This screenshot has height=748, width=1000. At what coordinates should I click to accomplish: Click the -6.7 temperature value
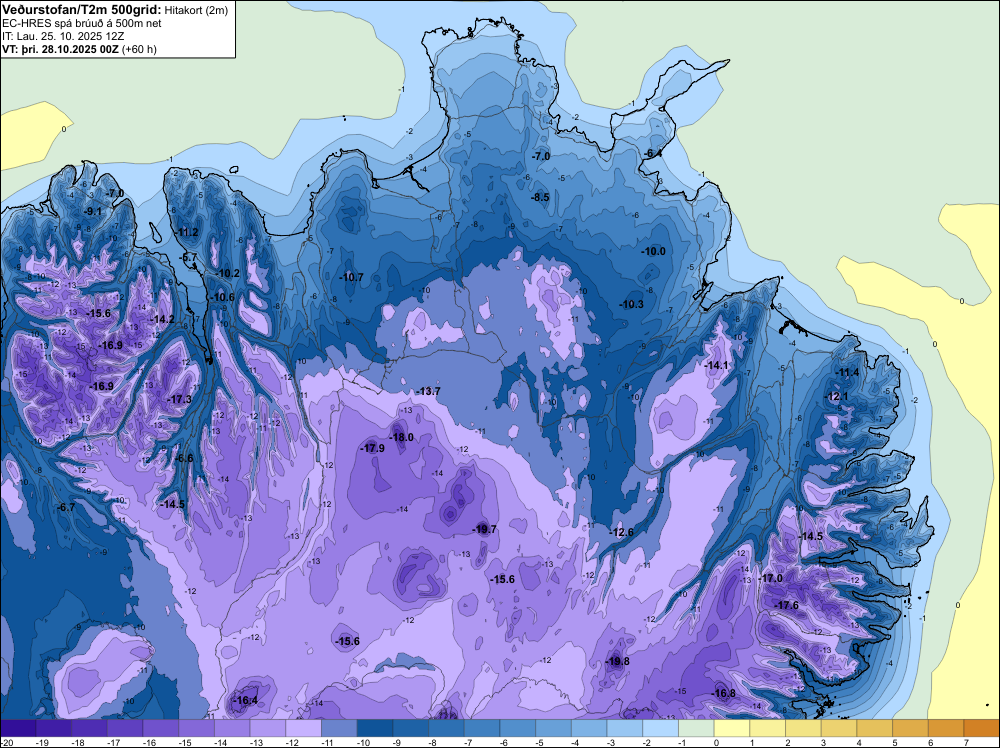pyautogui.click(x=66, y=508)
